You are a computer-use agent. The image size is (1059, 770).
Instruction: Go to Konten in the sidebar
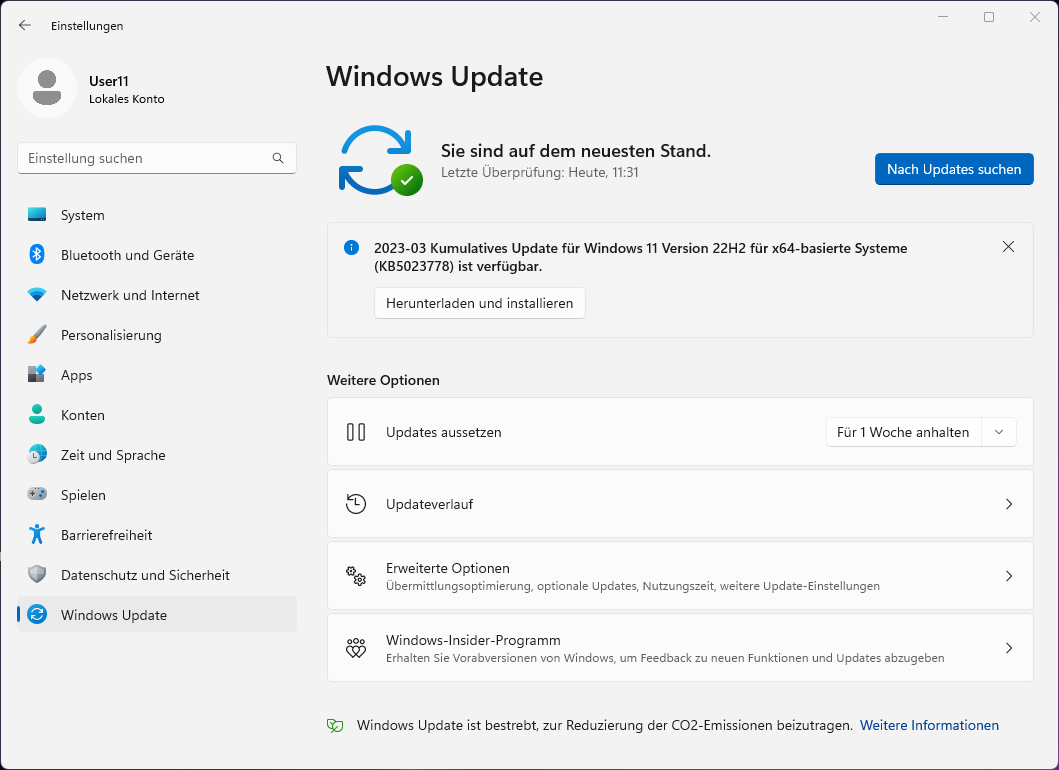pos(83,415)
